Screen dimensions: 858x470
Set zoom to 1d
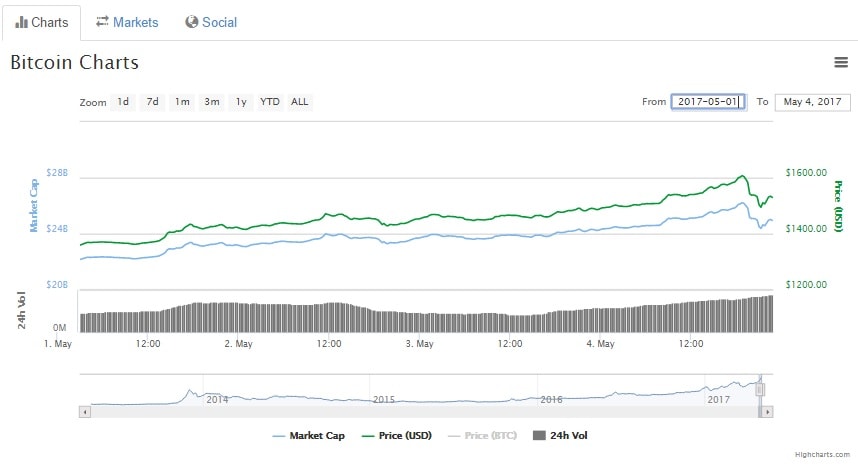[123, 102]
